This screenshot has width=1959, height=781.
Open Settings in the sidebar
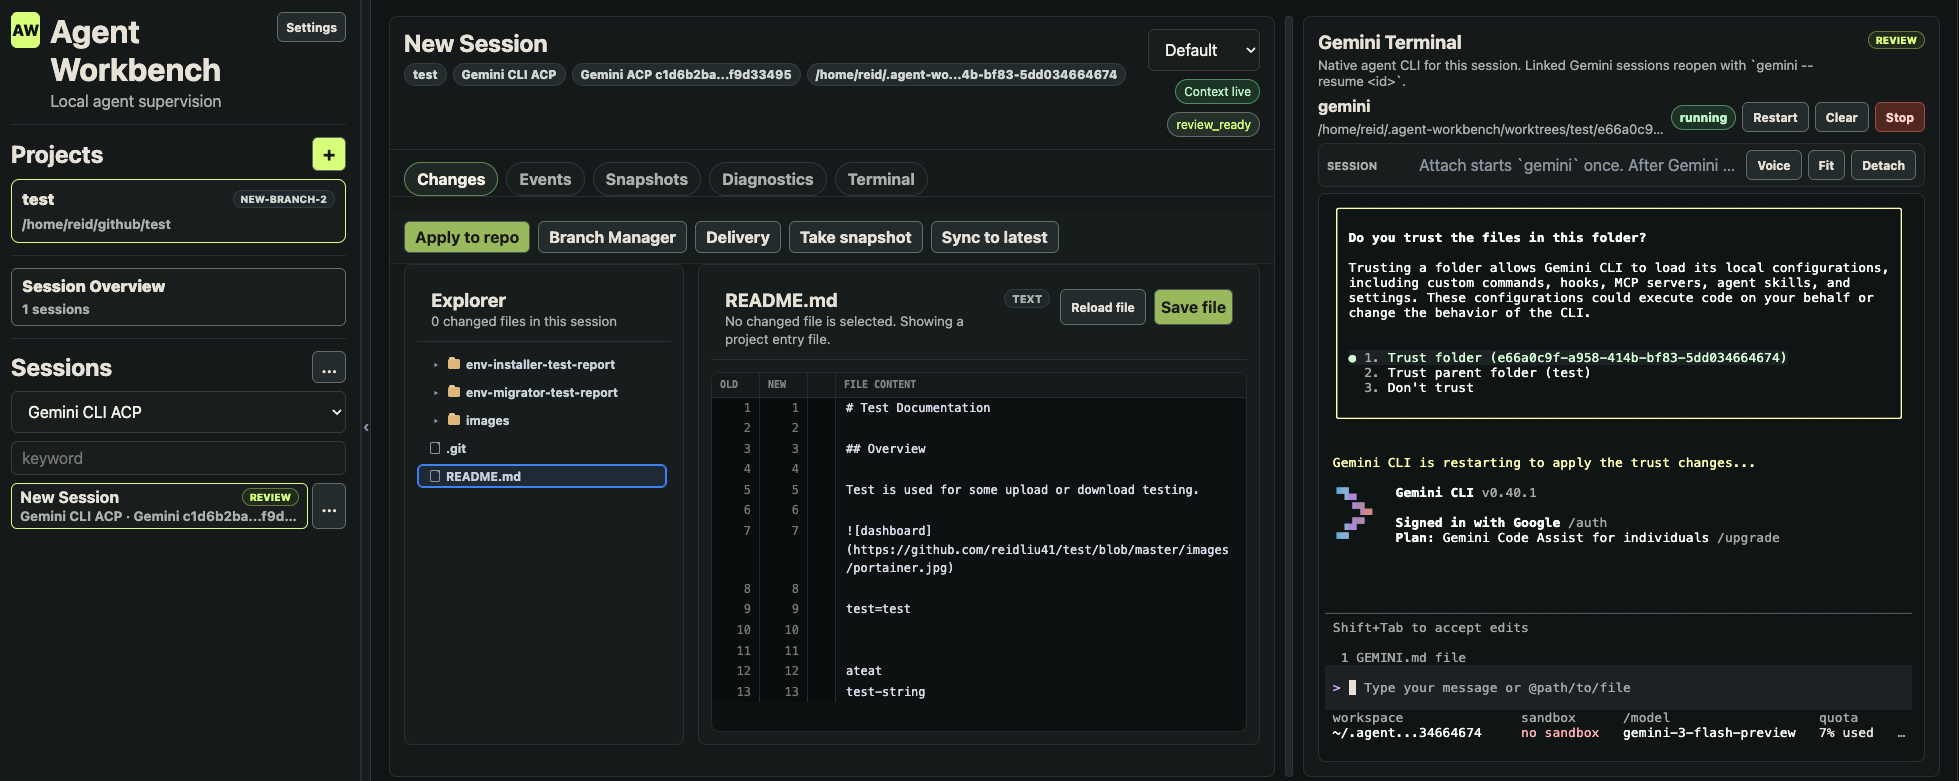[x=311, y=27]
